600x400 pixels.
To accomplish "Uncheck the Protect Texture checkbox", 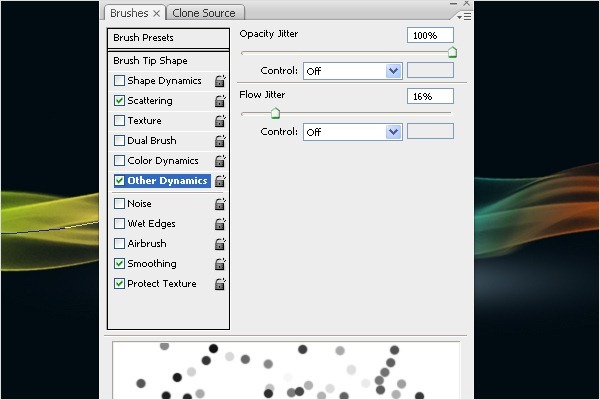I will tap(119, 284).
